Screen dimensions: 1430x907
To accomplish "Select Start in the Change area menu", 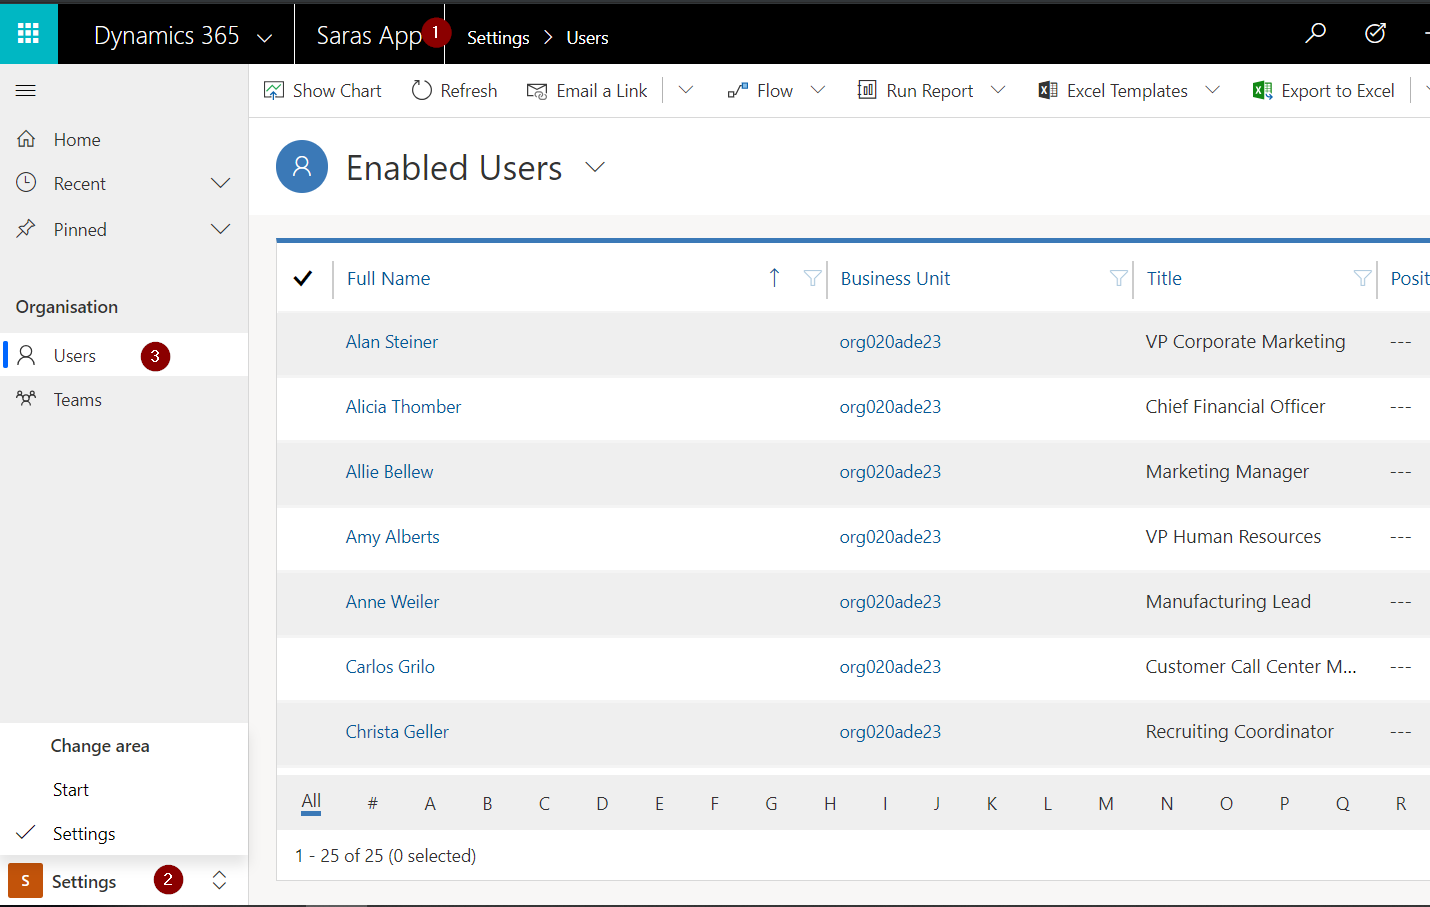I will tap(71, 790).
